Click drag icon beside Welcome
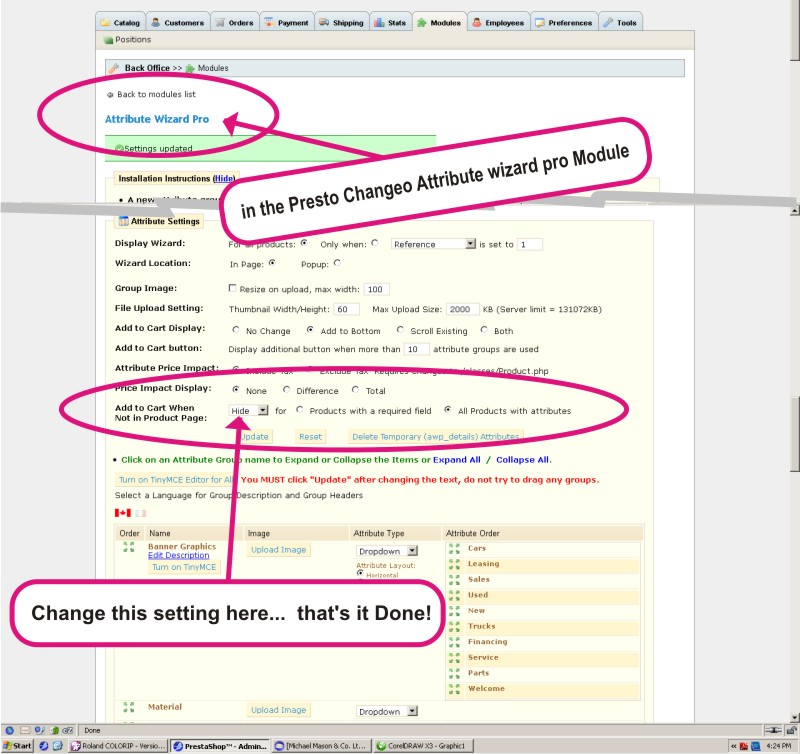 pyautogui.click(x=454, y=689)
